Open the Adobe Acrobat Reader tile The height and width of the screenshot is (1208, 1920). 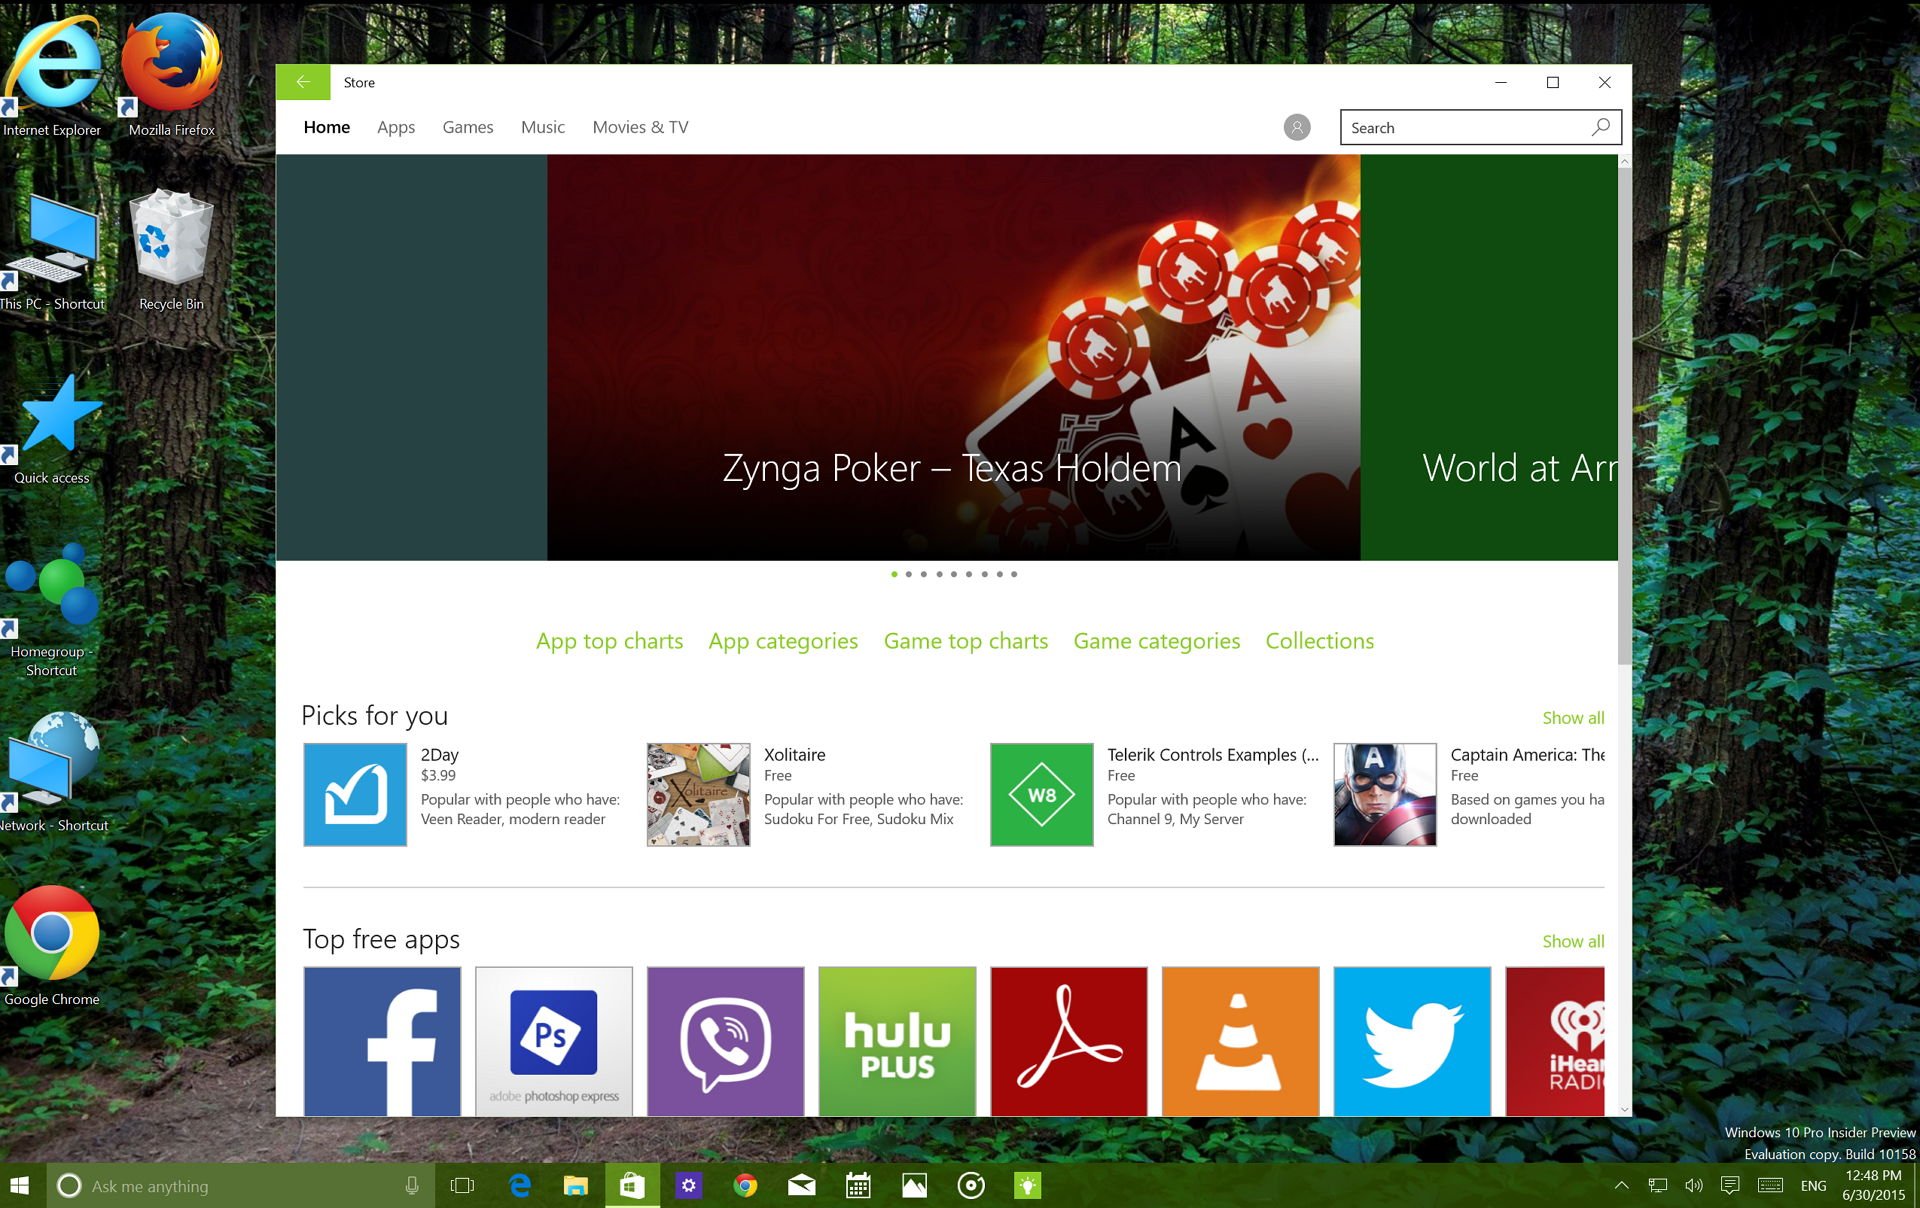[x=1069, y=1041]
